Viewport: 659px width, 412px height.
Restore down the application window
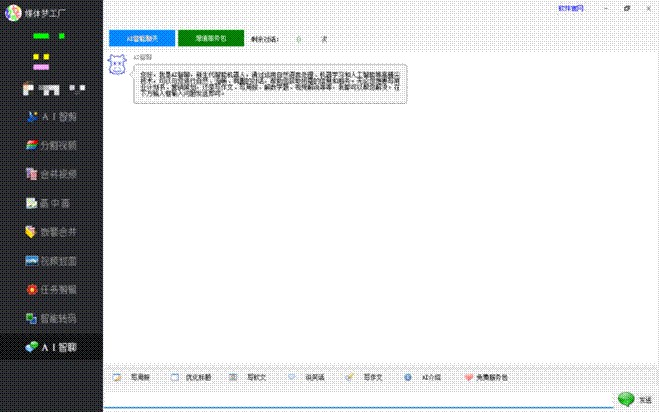(627, 8)
